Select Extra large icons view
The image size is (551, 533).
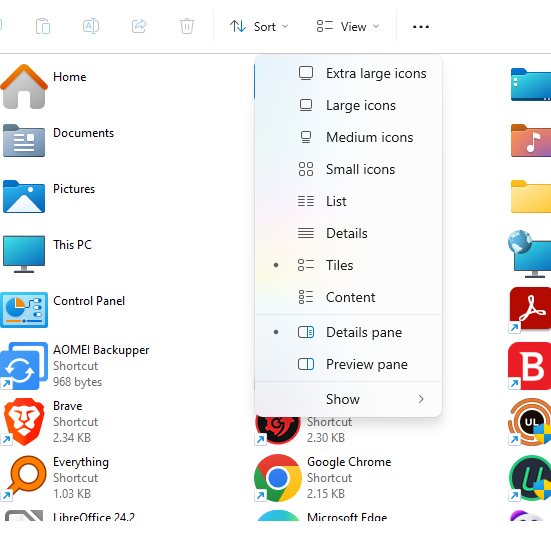[x=348, y=73]
